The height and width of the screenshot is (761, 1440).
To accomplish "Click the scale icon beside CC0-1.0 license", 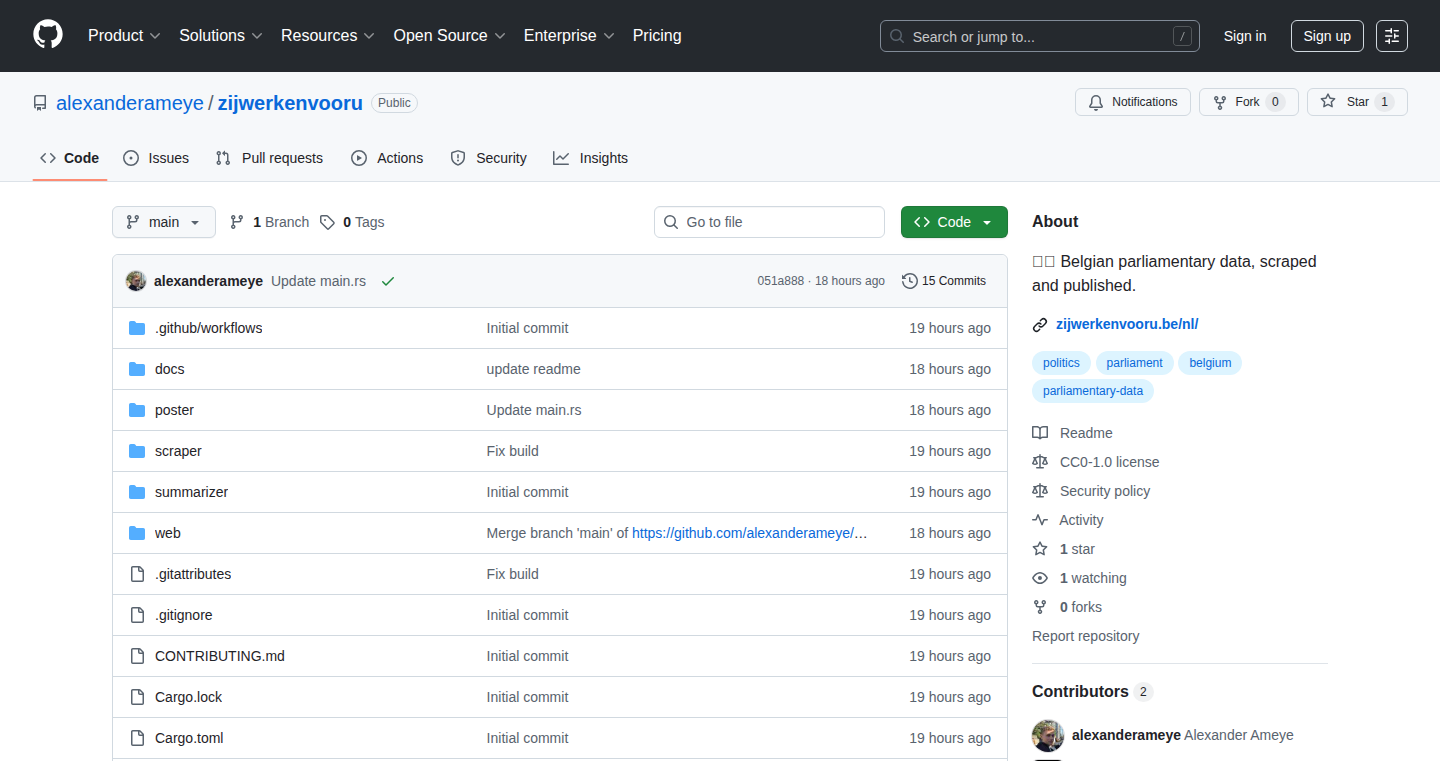I will pos(1040,462).
